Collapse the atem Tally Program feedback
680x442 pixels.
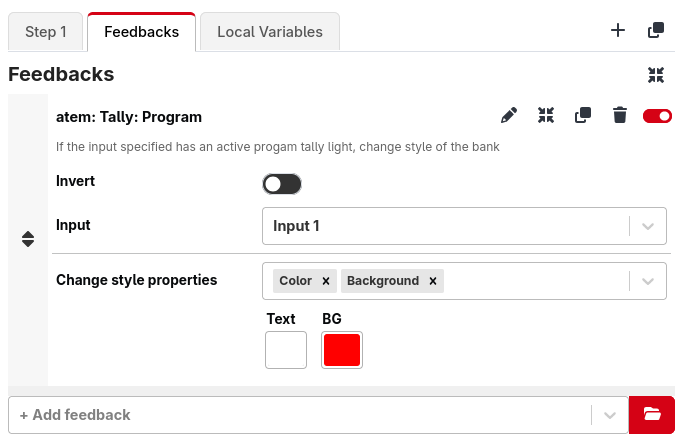(x=546, y=116)
